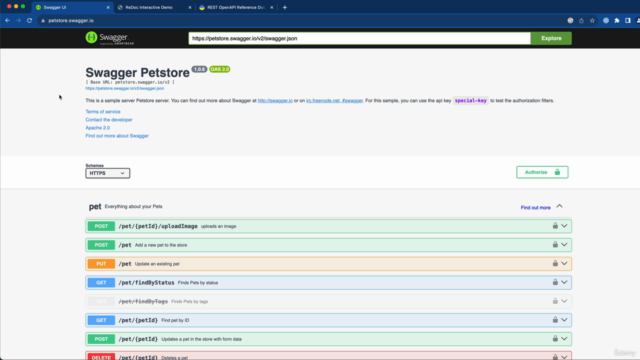Image resolution: width=640 pixels, height=360 pixels.
Task: Open the swagger.json link under the title
Action: coord(124,88)
